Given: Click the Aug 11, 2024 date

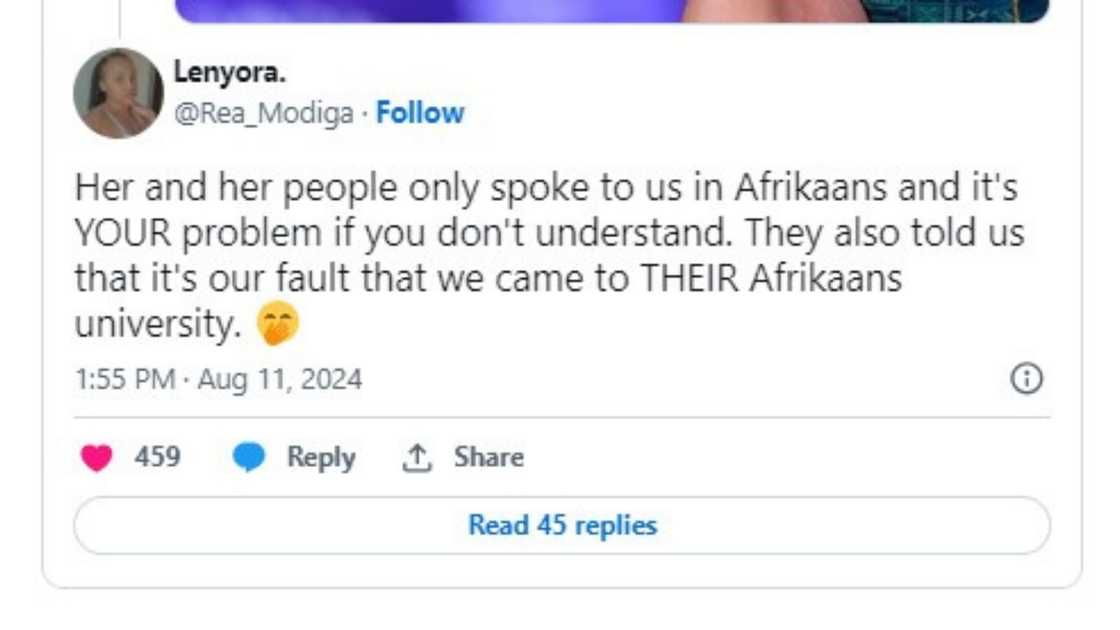Looking at the screenshot, I should tap(280, 380).
